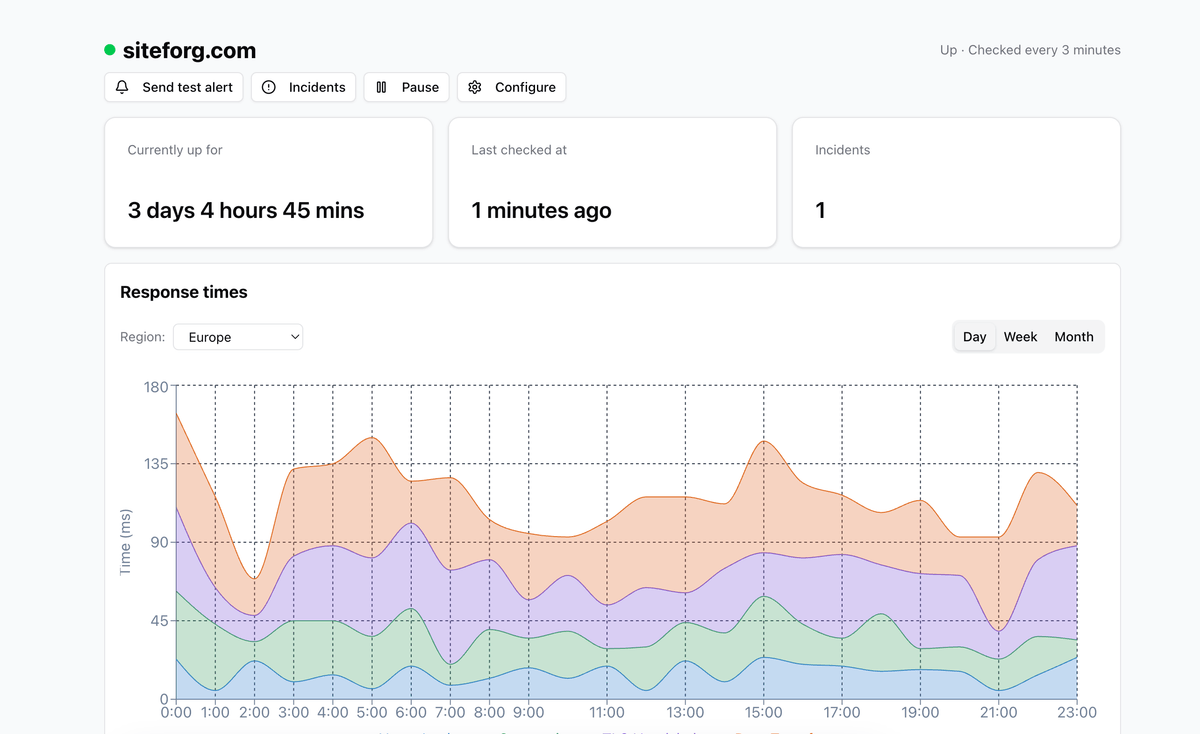Click the 15:00 label on the time axis
The width and height of the screenshot is (1200, 734).
coord(763,713)
